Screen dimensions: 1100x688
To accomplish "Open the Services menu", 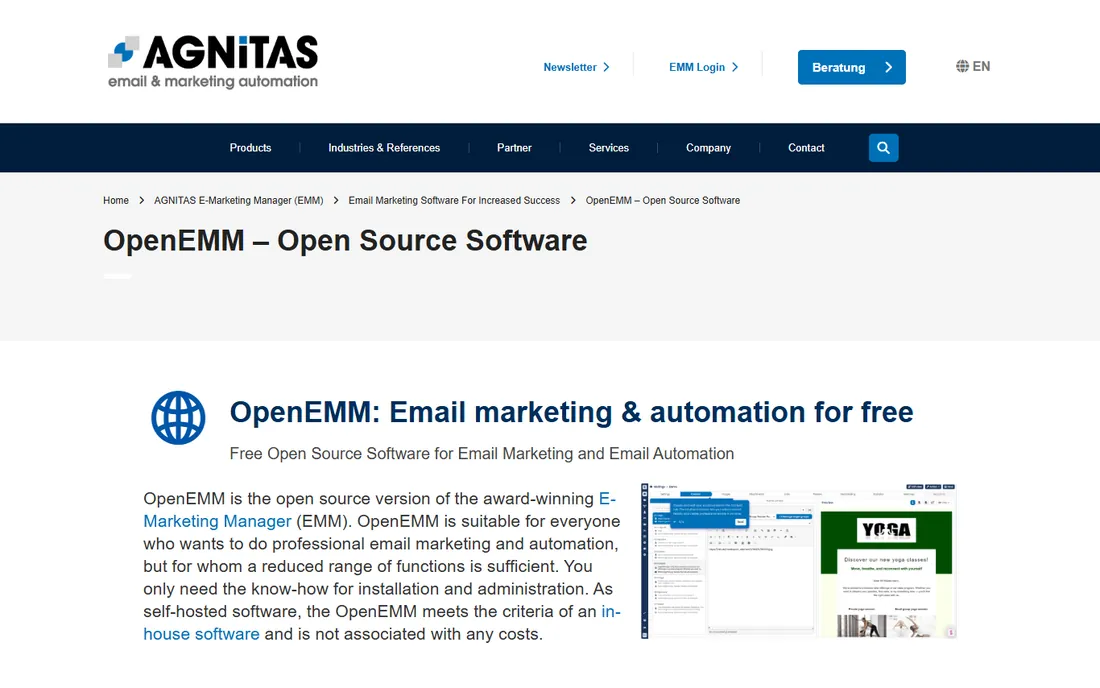I will pyautogui.click(x=608, y=148).
